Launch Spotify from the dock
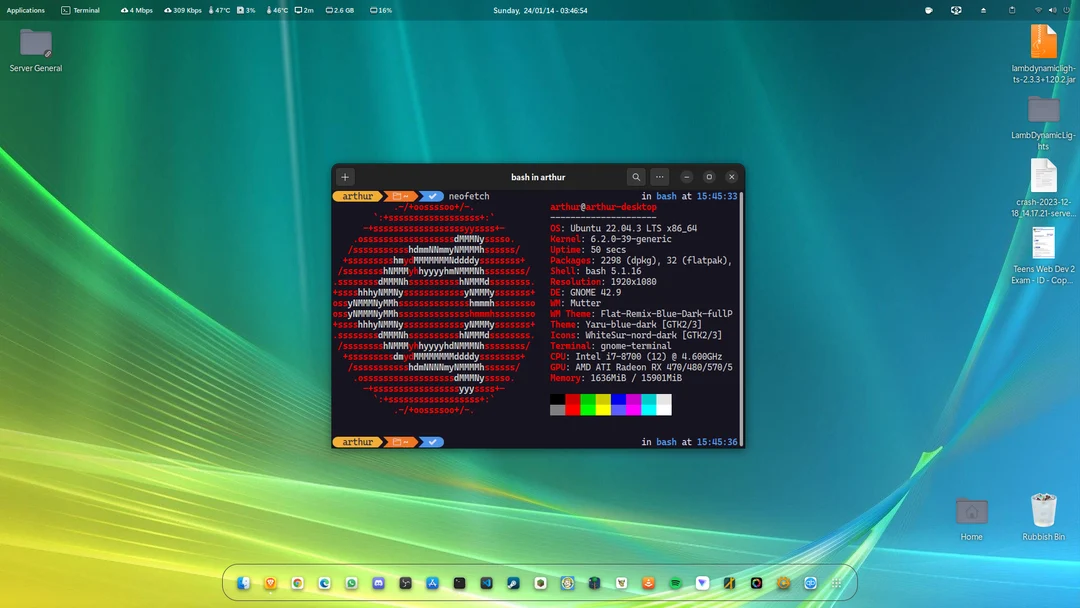This screenshot has height=608, width=1080. click(x=675, y=583)
